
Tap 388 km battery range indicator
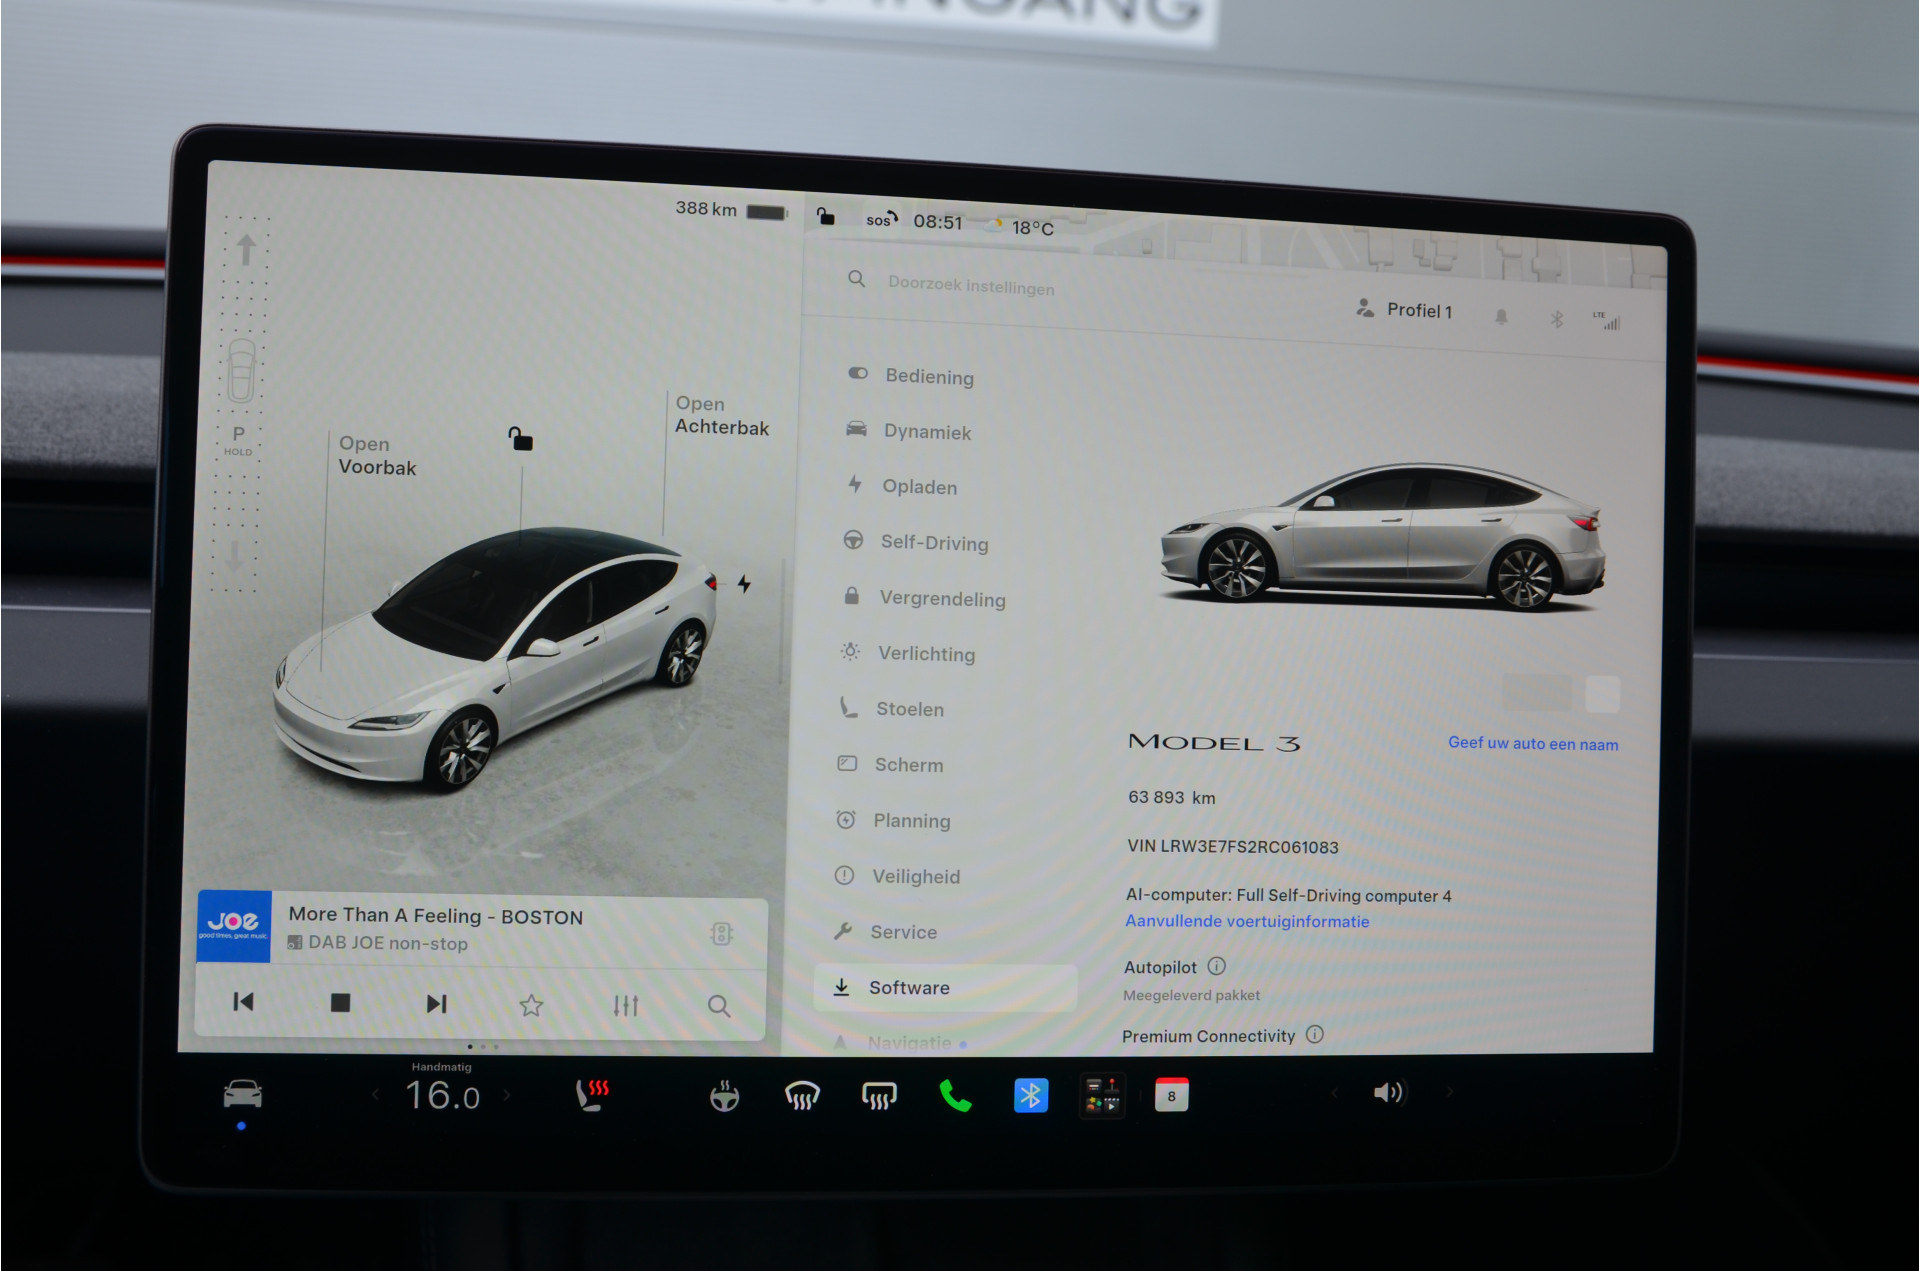pyautogui.click(x=731, y=210)
